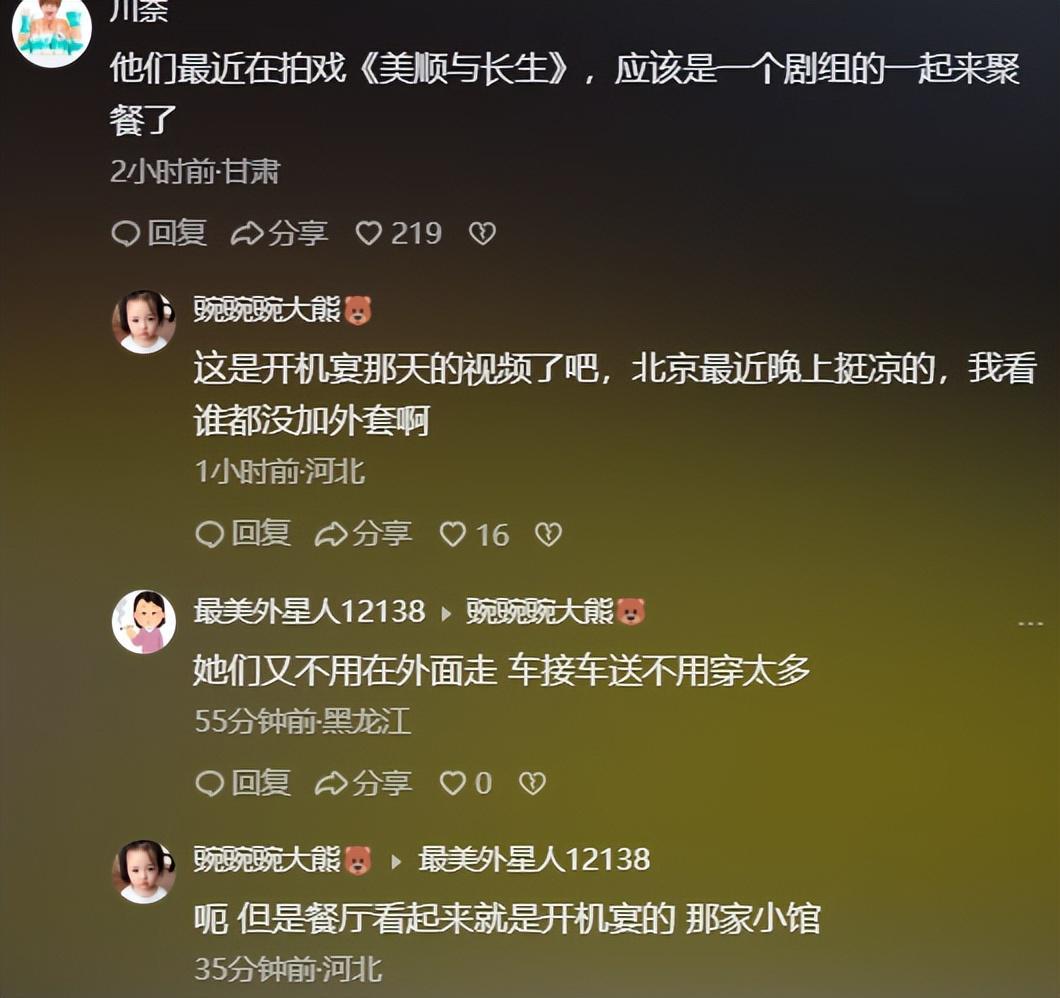Image resolution: width=1060 pixels, height=998 pixels.
Task: Dislike the comment from 黑龙江
Action: pos(532,784)
